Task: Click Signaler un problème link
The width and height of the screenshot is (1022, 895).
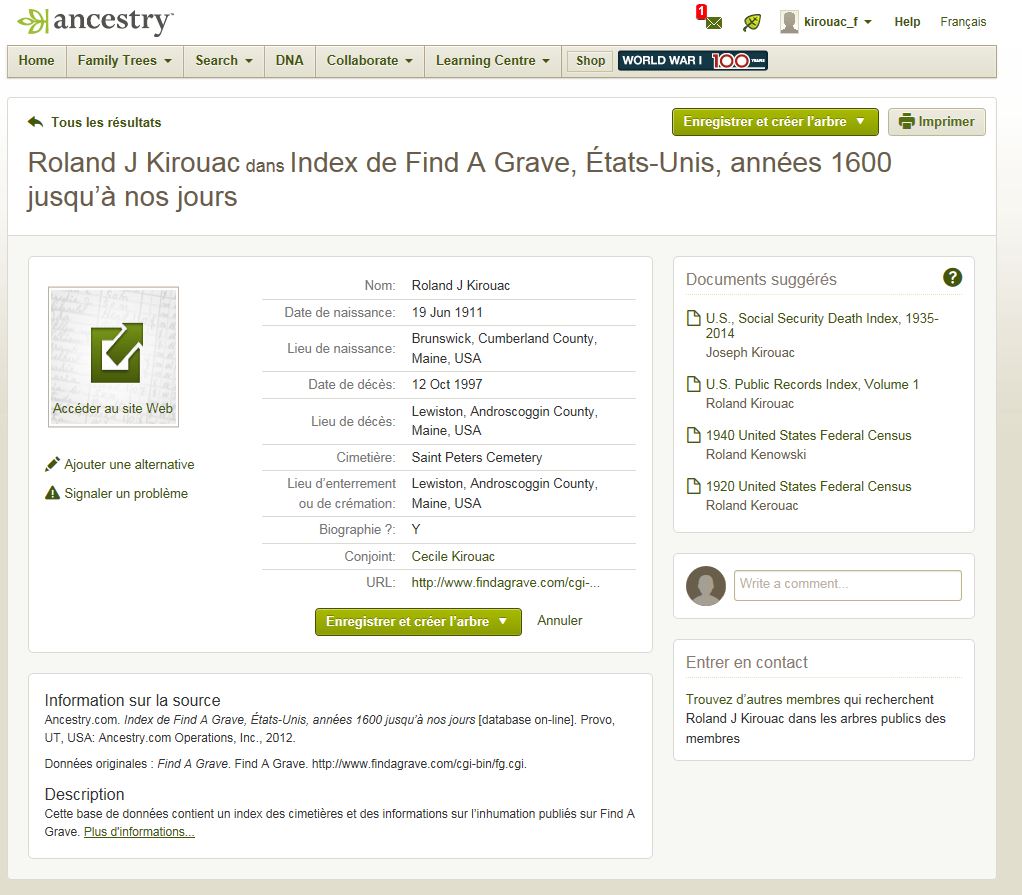Action: click(126, 493)
